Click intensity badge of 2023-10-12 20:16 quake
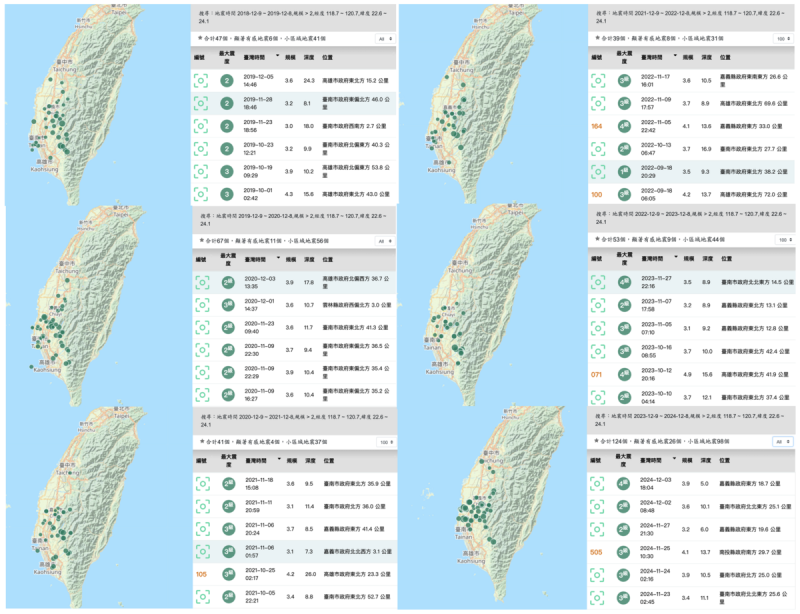This screenshot has width=800, height=614. click(624, 374)
